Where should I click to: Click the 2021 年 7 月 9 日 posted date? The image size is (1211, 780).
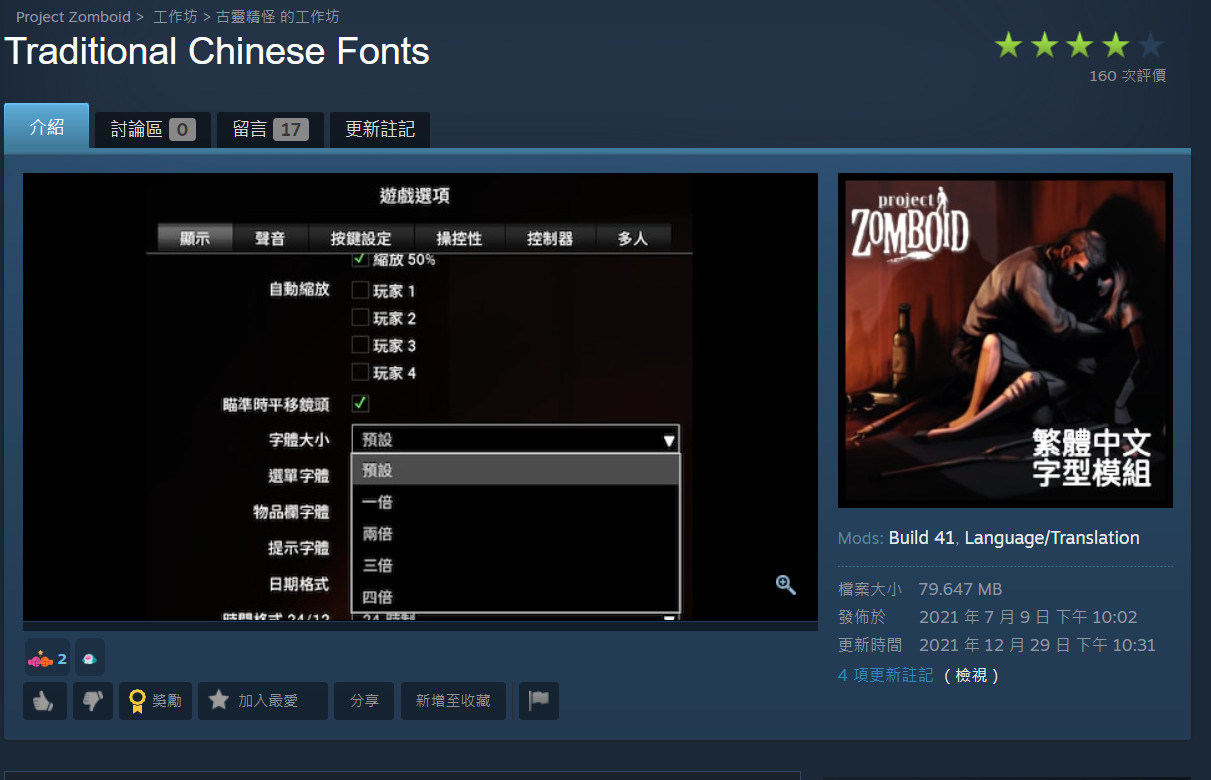(x=1028, y=617)
